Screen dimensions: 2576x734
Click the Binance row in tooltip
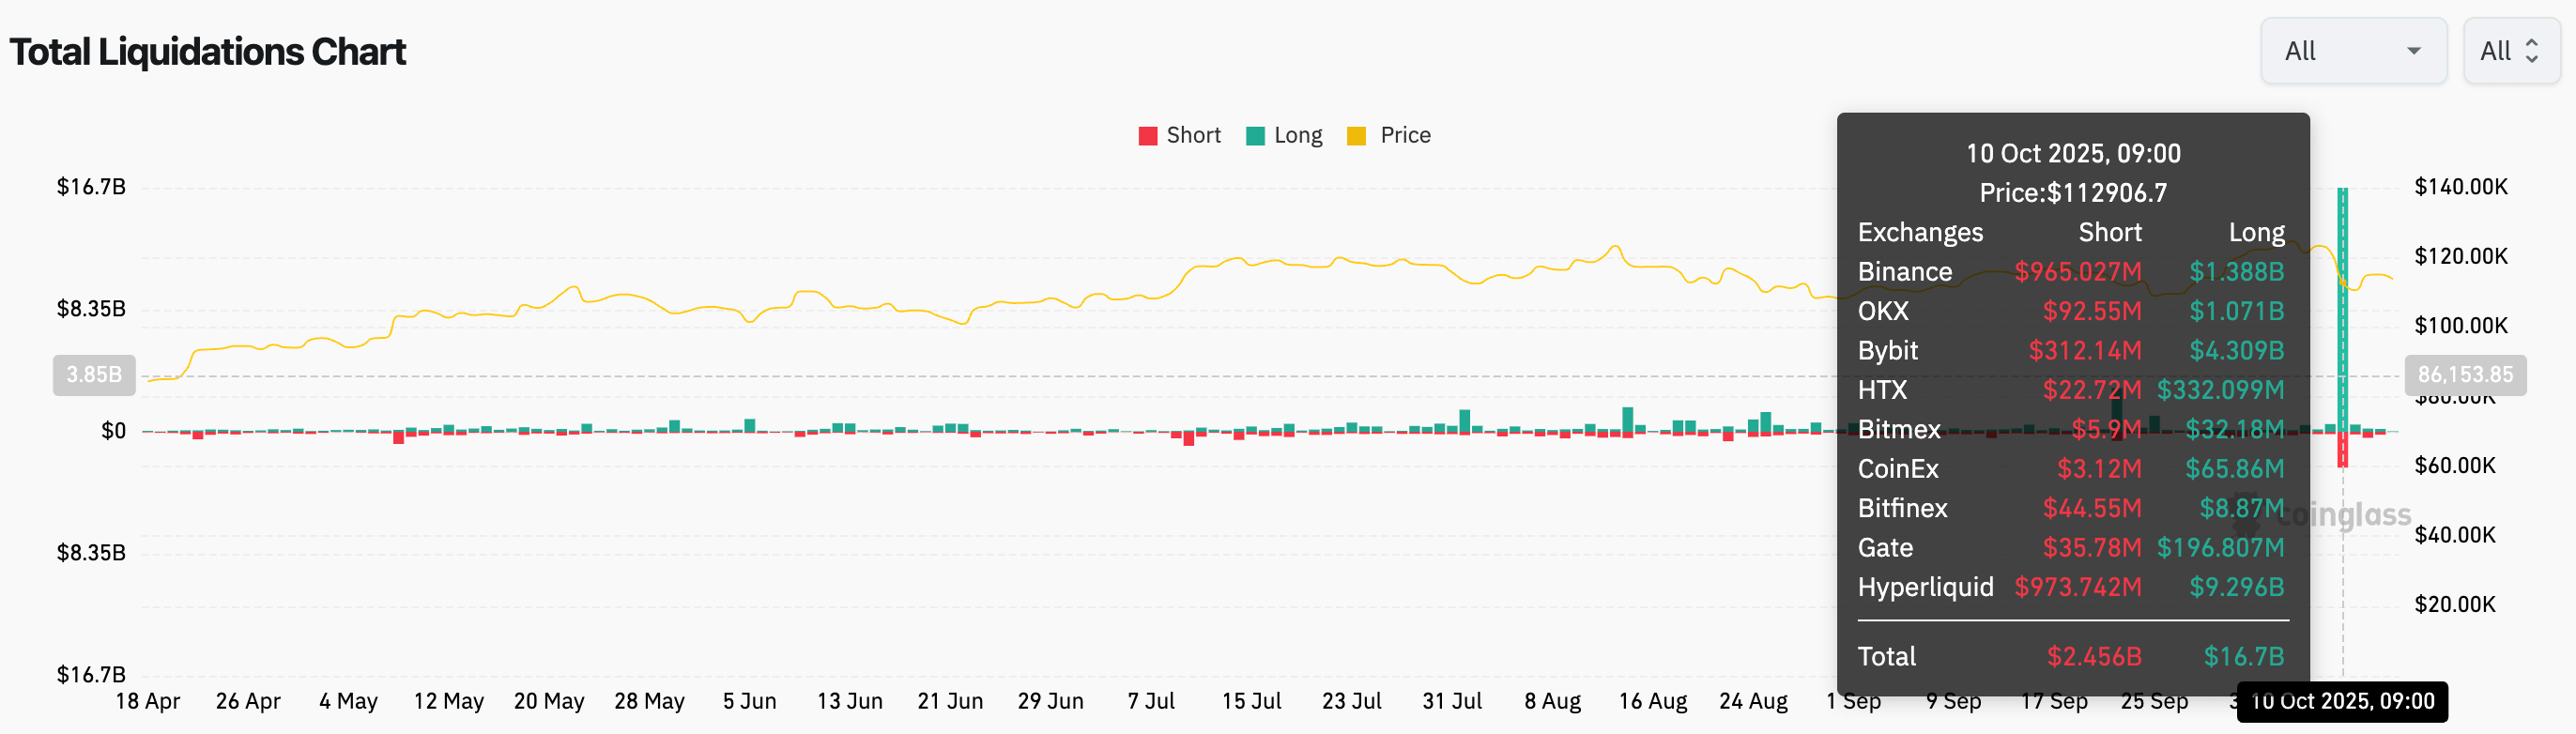point(2071,272)
